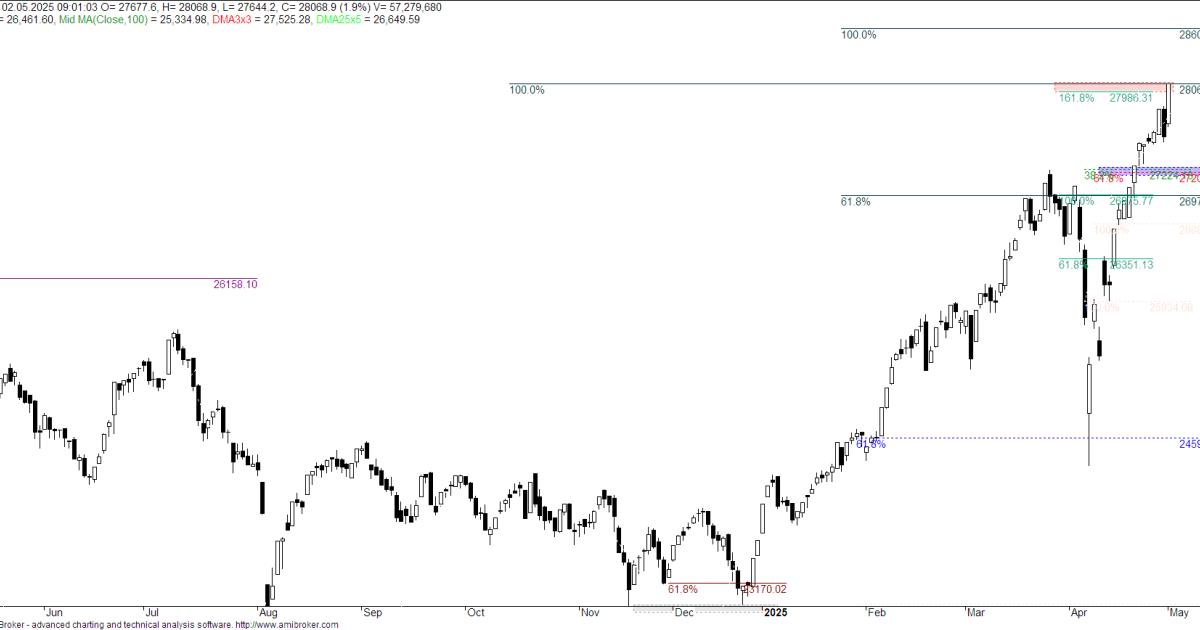Screen dimensions: 1200x630
Task: Click the 23170.02 red low price label
Action: point(765,589)
